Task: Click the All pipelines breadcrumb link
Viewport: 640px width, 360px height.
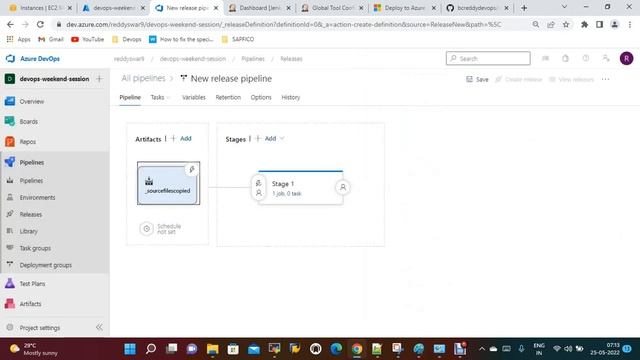Action: (143, 78)
